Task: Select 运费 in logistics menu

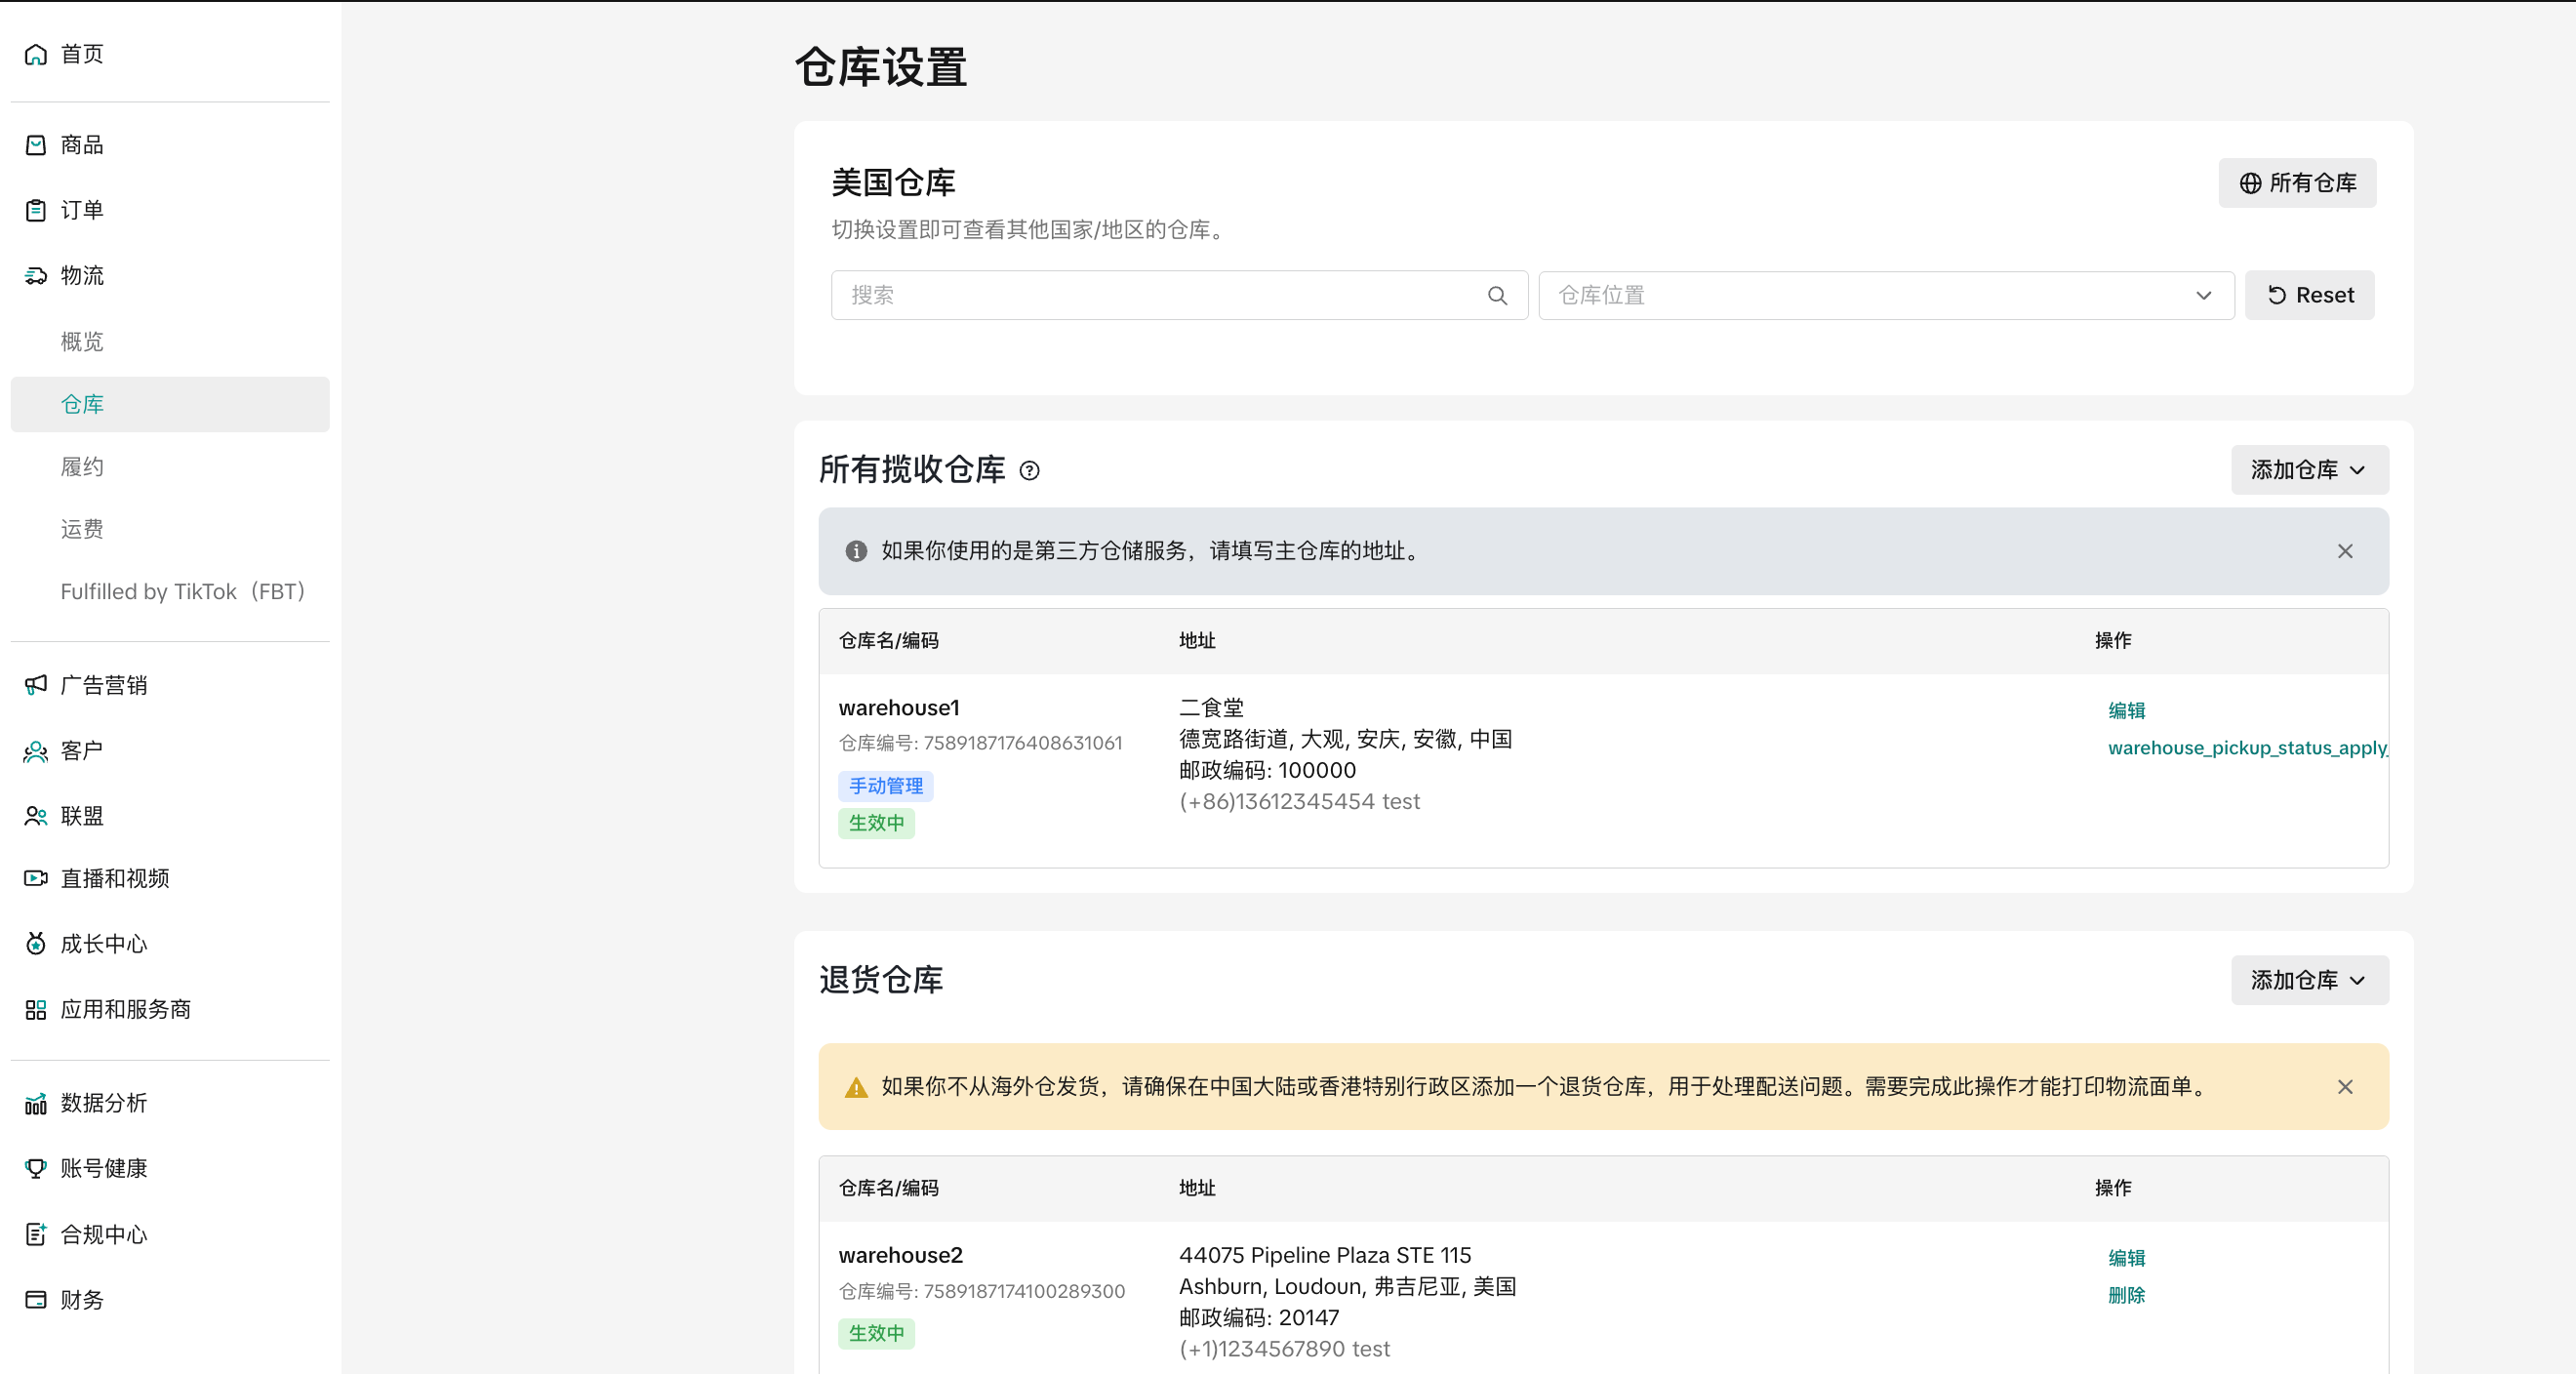Action: (x=82, y=529)
